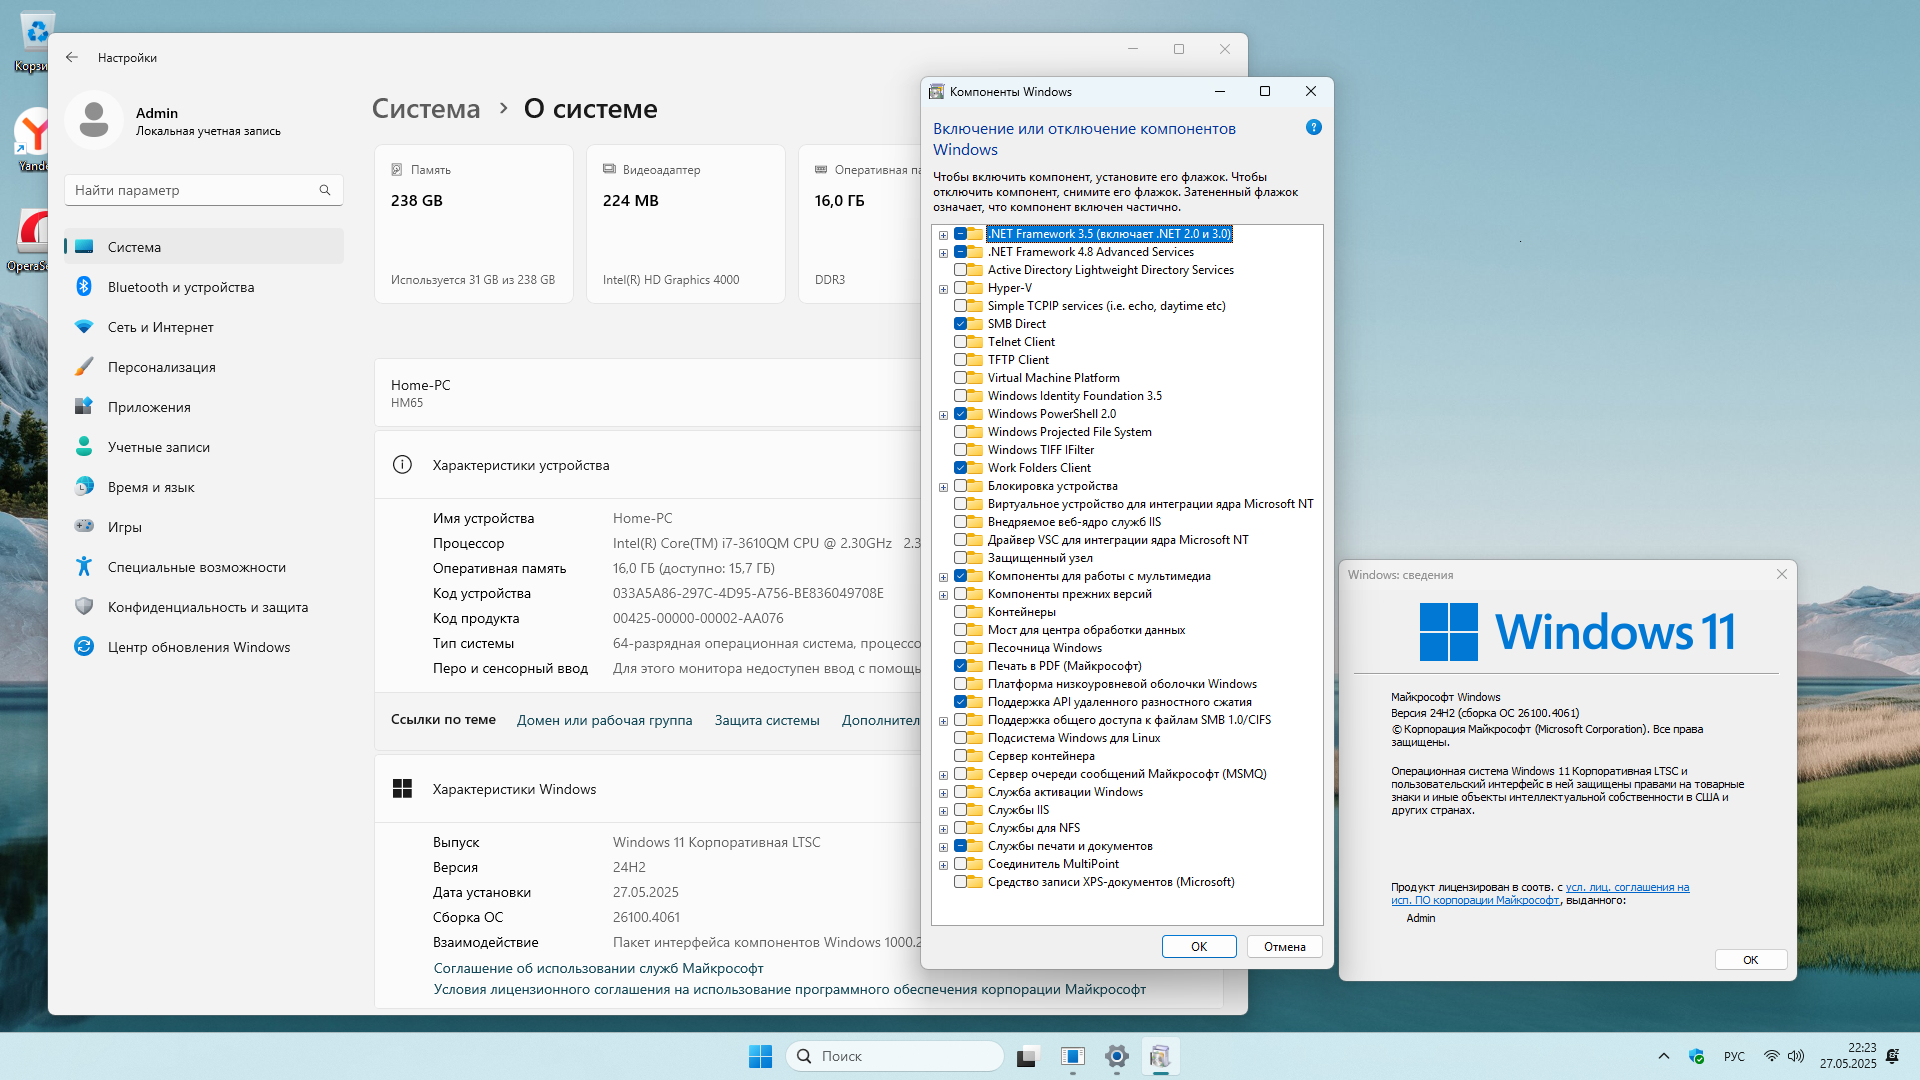1920x1080 pixels.
Task: Open Центр обновления Windows section
Action: tap(198, 647)
